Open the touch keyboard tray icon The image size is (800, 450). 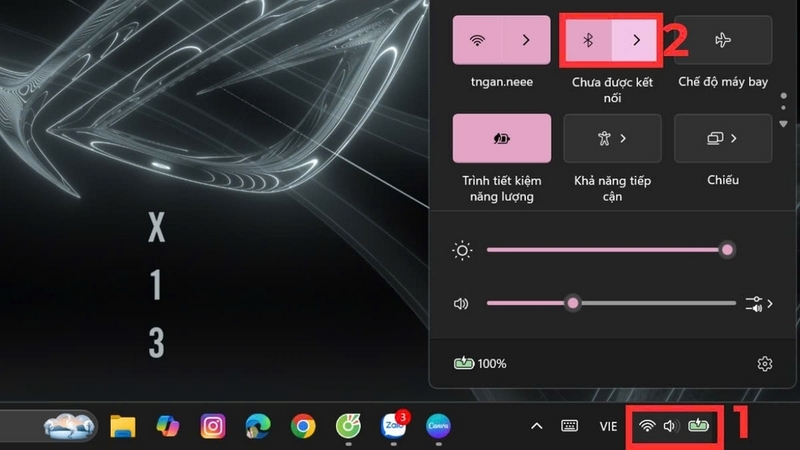click(x=569, y=426)
